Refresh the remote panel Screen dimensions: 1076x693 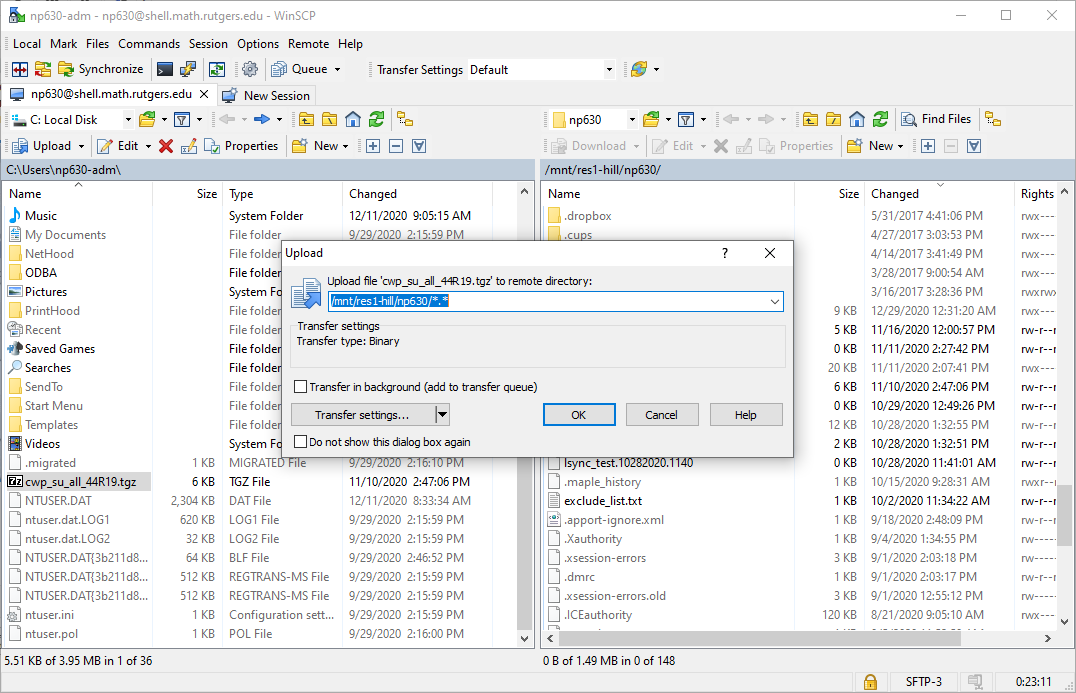[x=880, y=120]
